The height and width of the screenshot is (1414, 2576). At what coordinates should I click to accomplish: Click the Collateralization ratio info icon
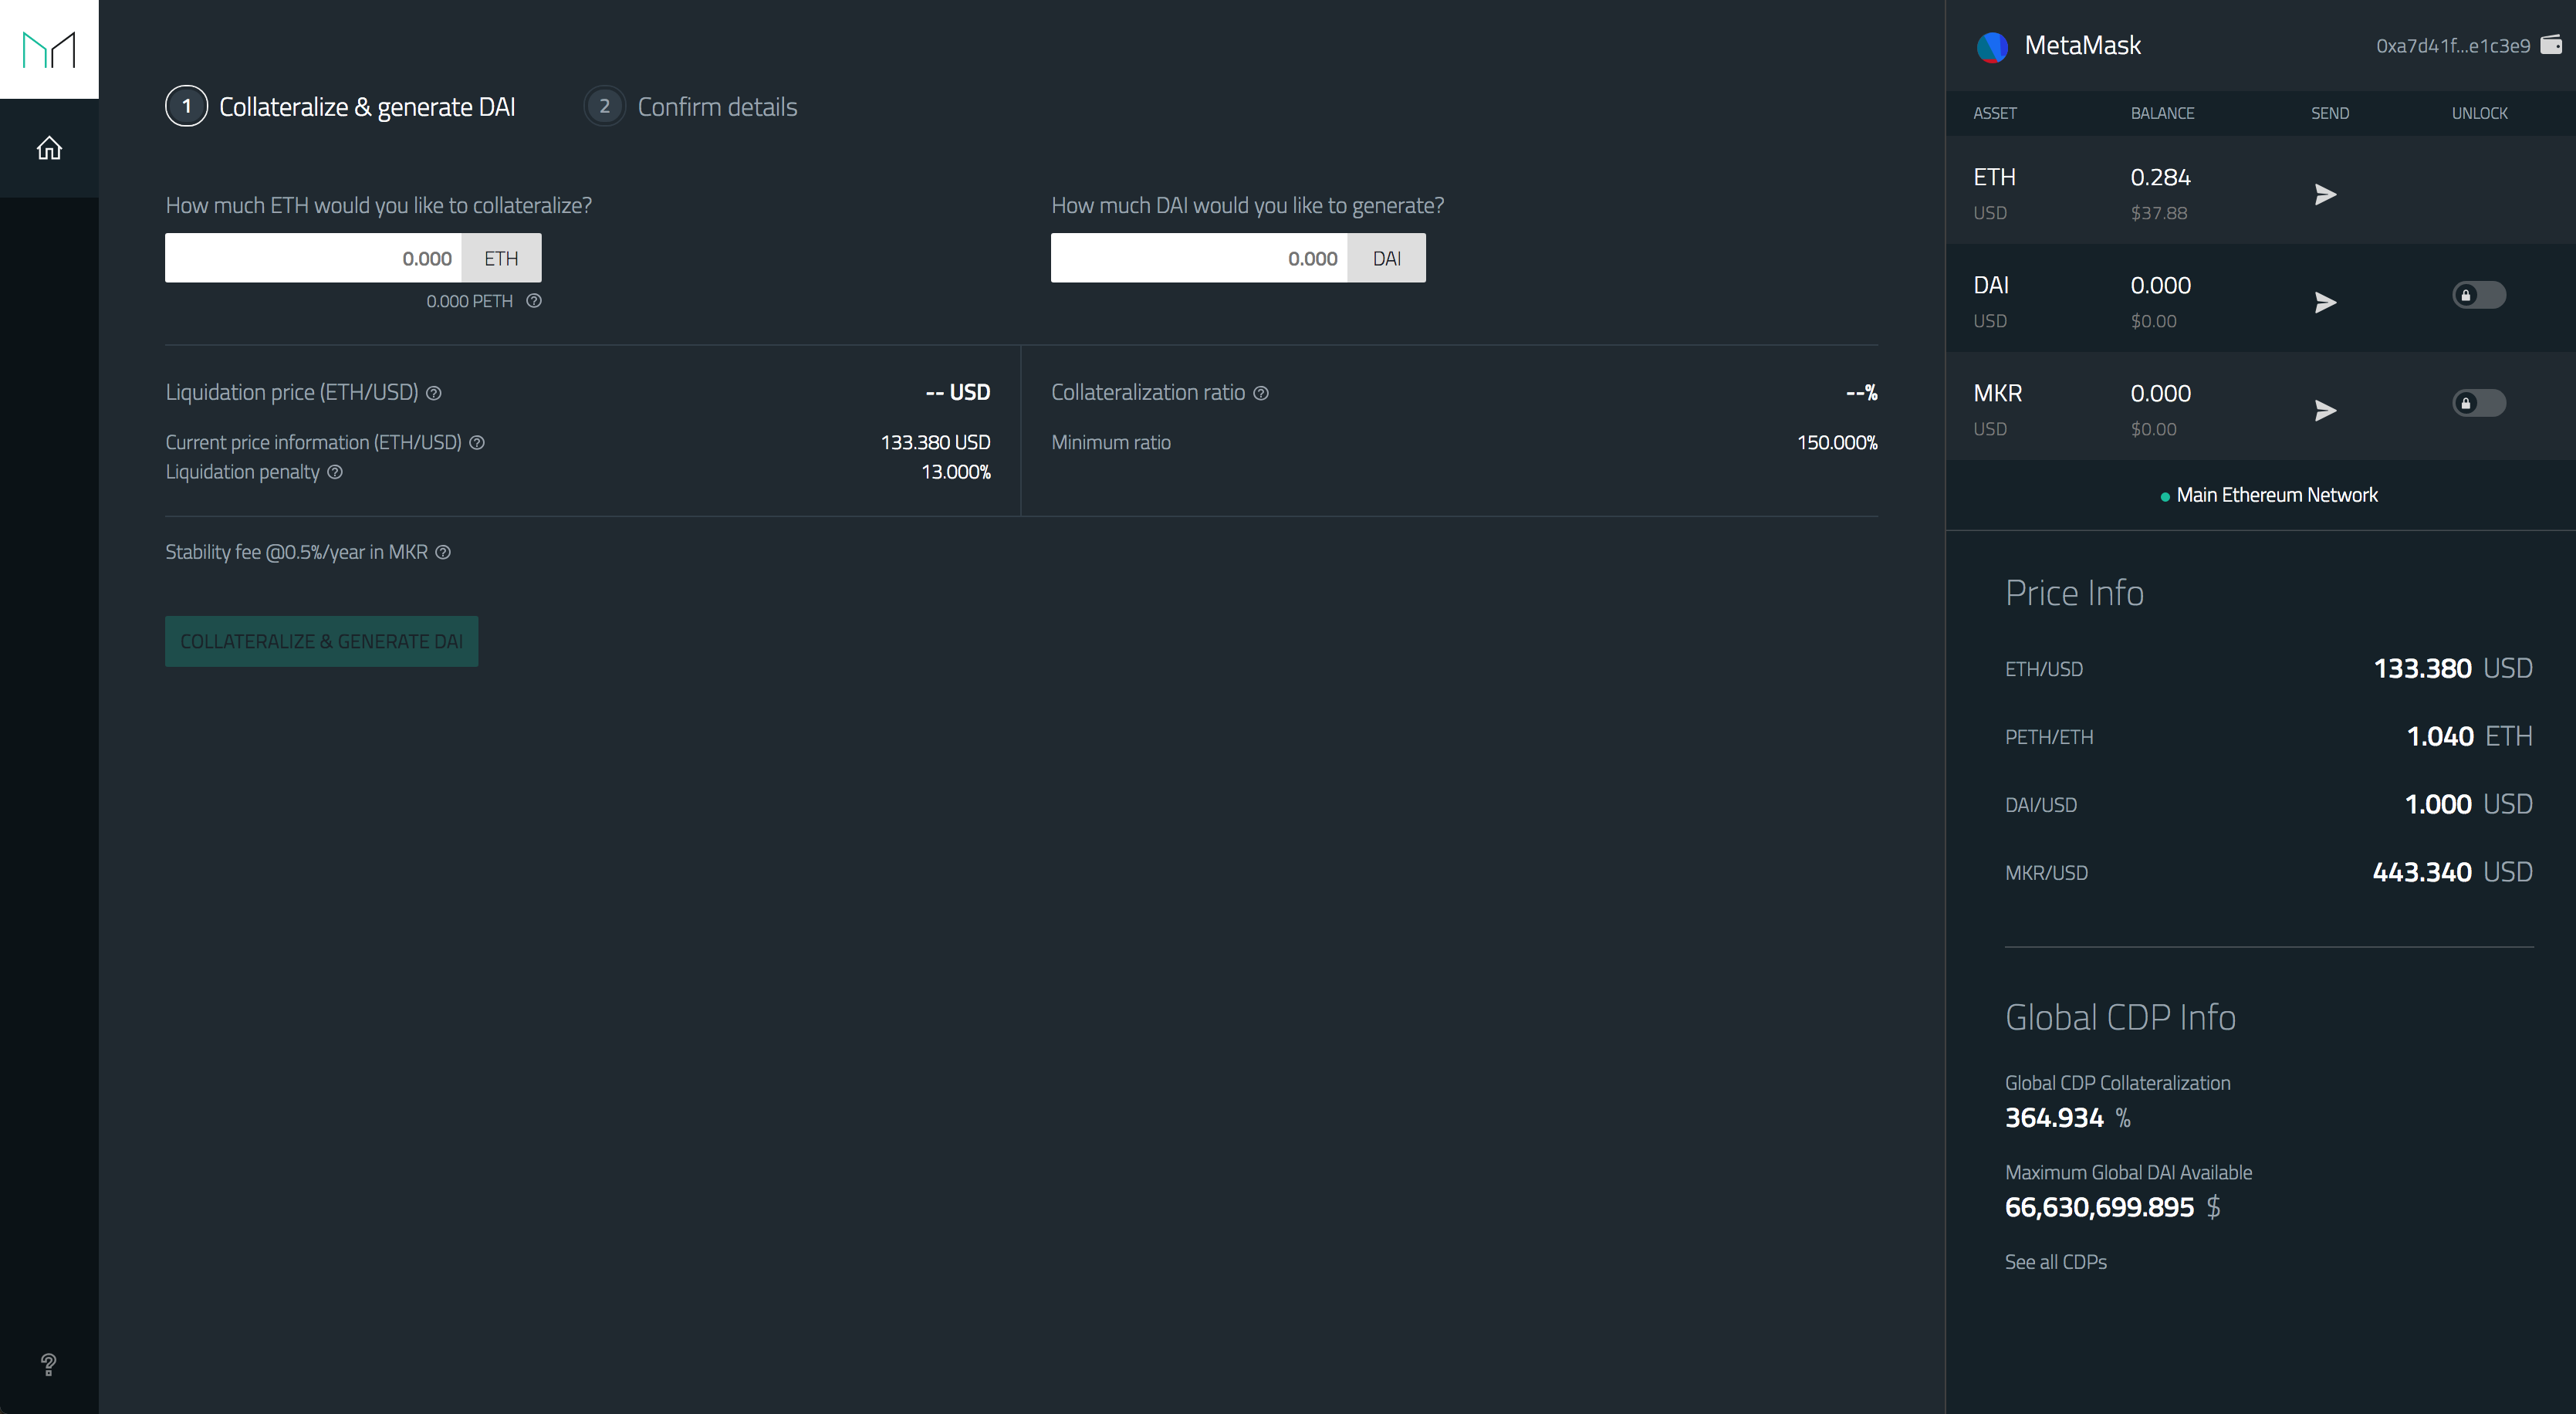click(1261, 393)
